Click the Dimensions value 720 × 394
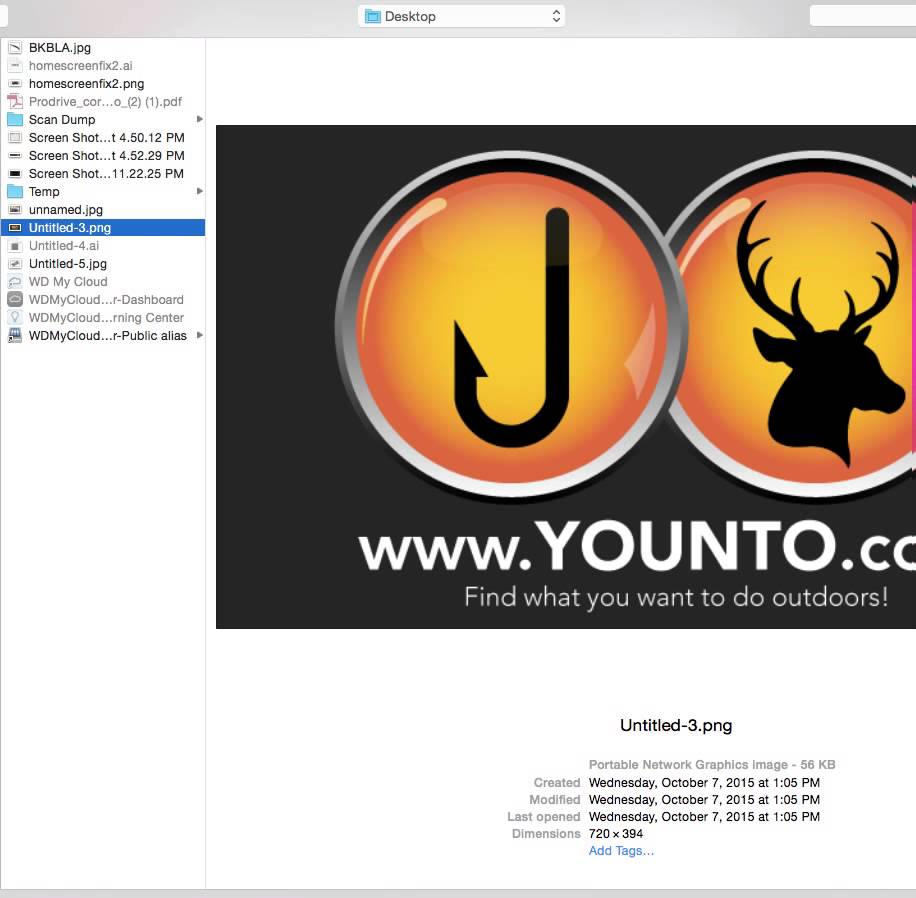This screenshot has width=916, height=898. [x=616, y=834]
